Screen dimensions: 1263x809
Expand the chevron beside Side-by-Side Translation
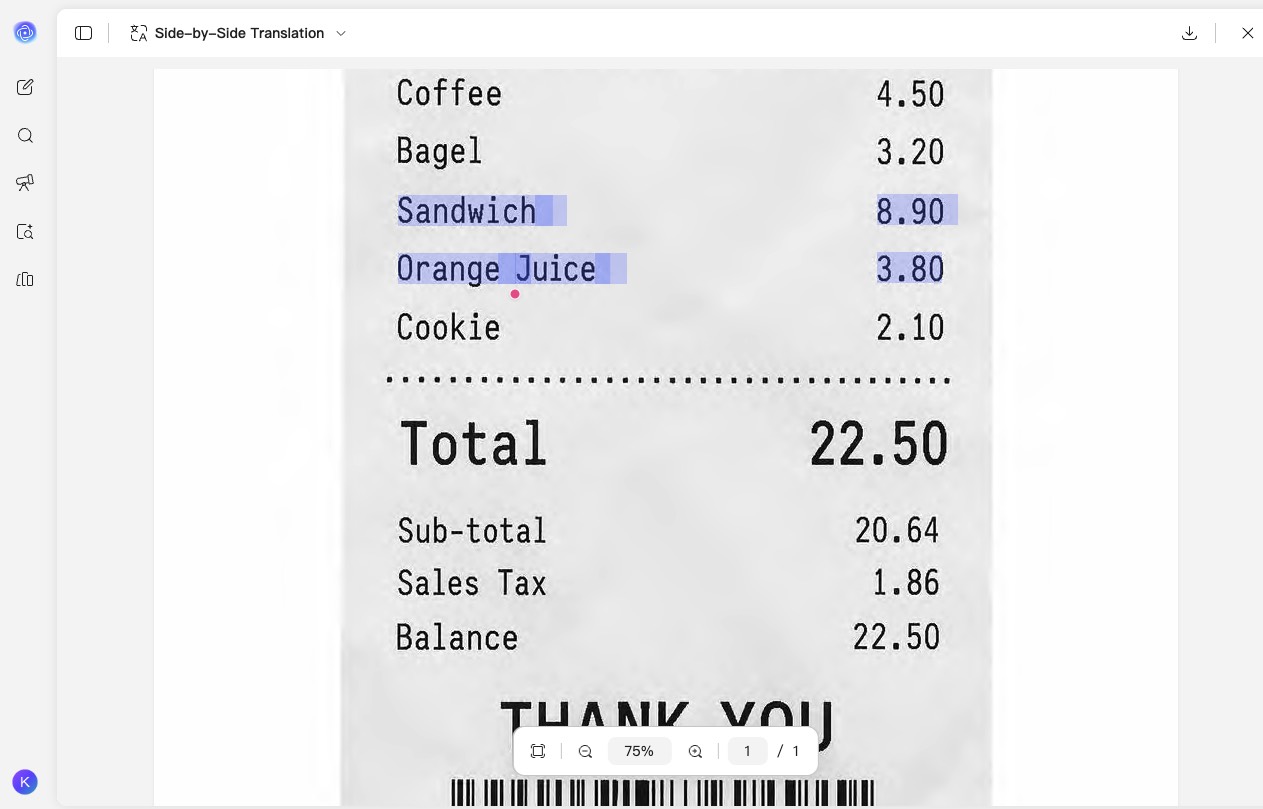(x=341, y=33)
